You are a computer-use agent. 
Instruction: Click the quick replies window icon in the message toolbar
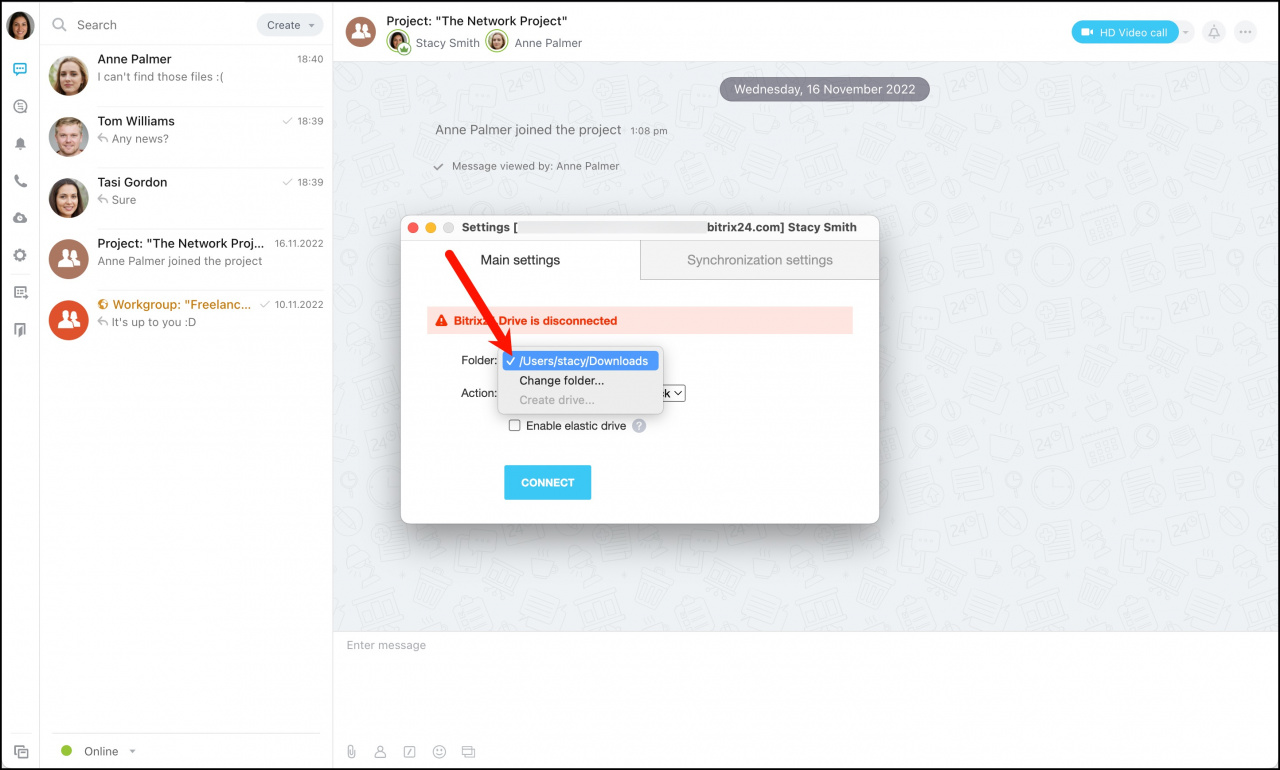(x=468, y=751)
